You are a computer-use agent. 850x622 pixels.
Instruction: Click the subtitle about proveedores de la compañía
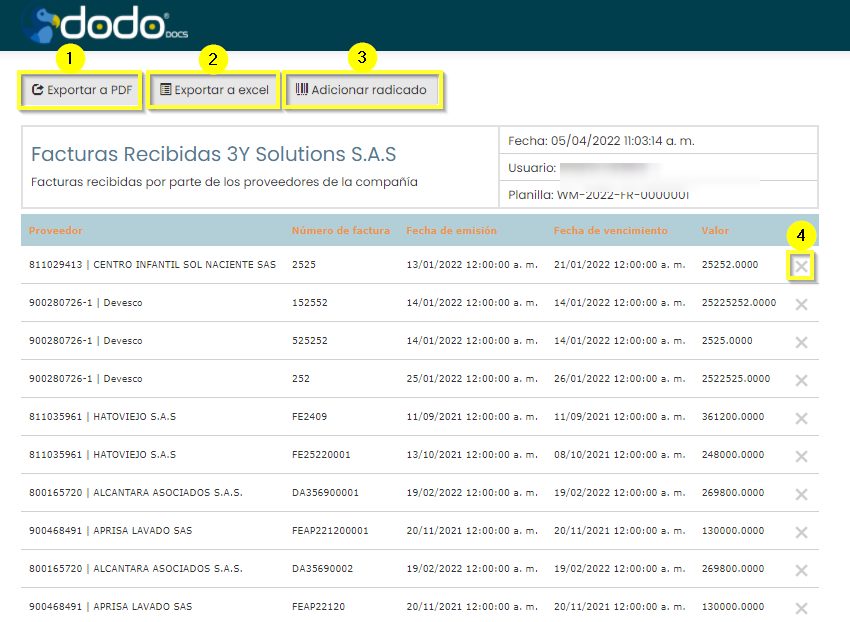pos(224,182)
